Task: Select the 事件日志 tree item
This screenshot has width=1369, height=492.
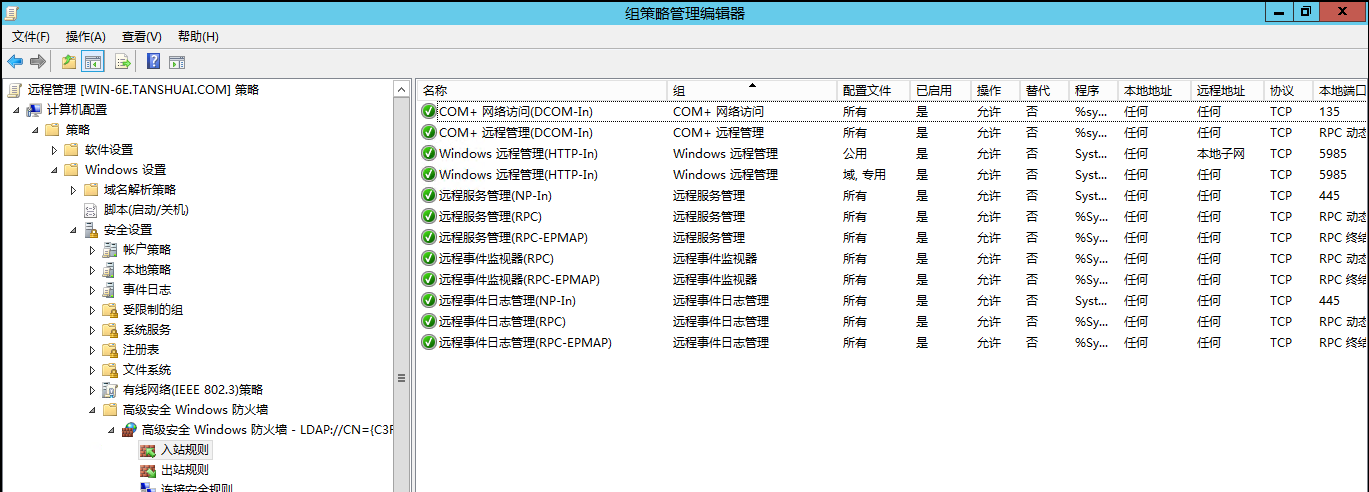Action: point(146,290)
